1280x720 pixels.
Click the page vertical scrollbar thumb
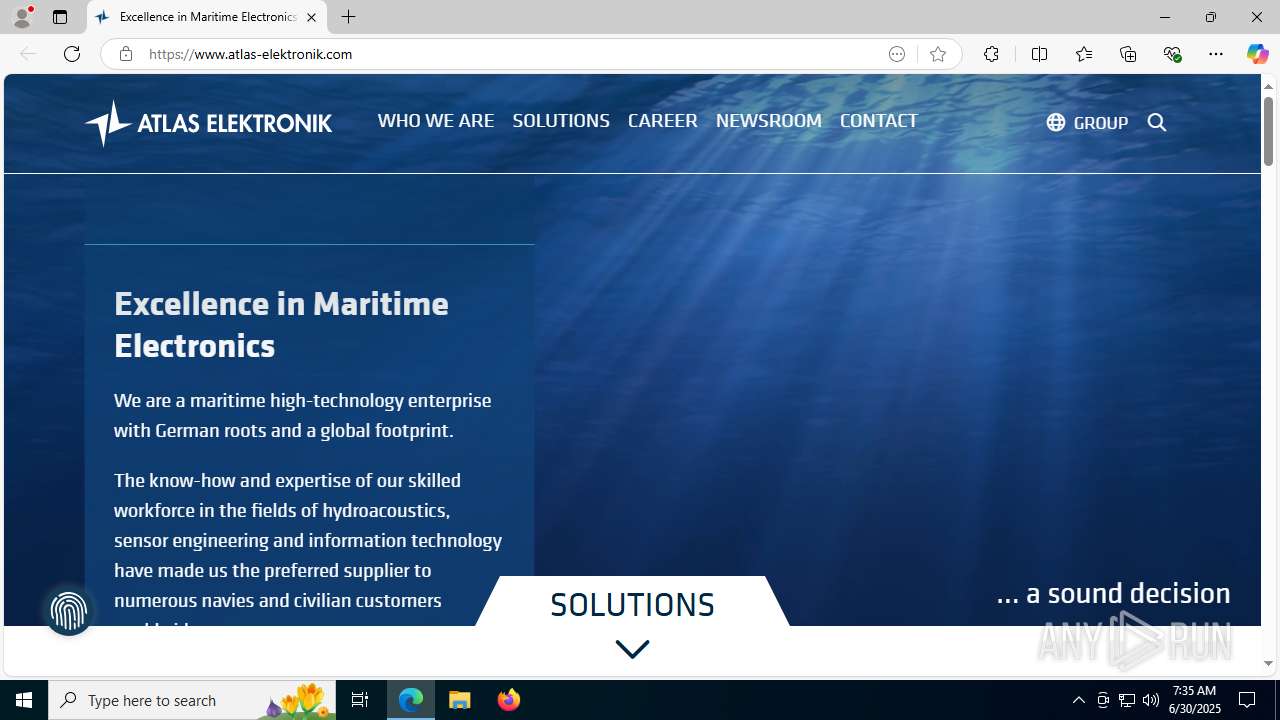tap(1268, 130)
